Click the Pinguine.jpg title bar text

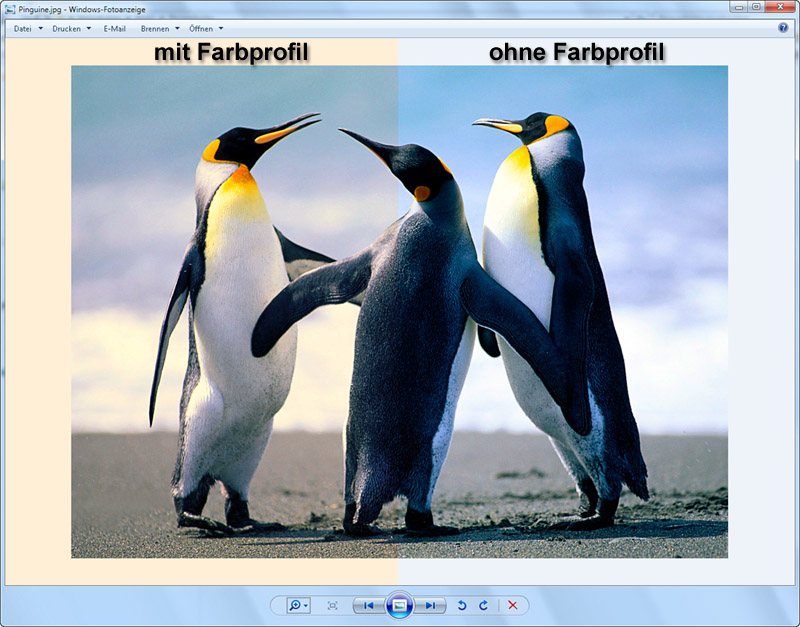pos(82,9)
